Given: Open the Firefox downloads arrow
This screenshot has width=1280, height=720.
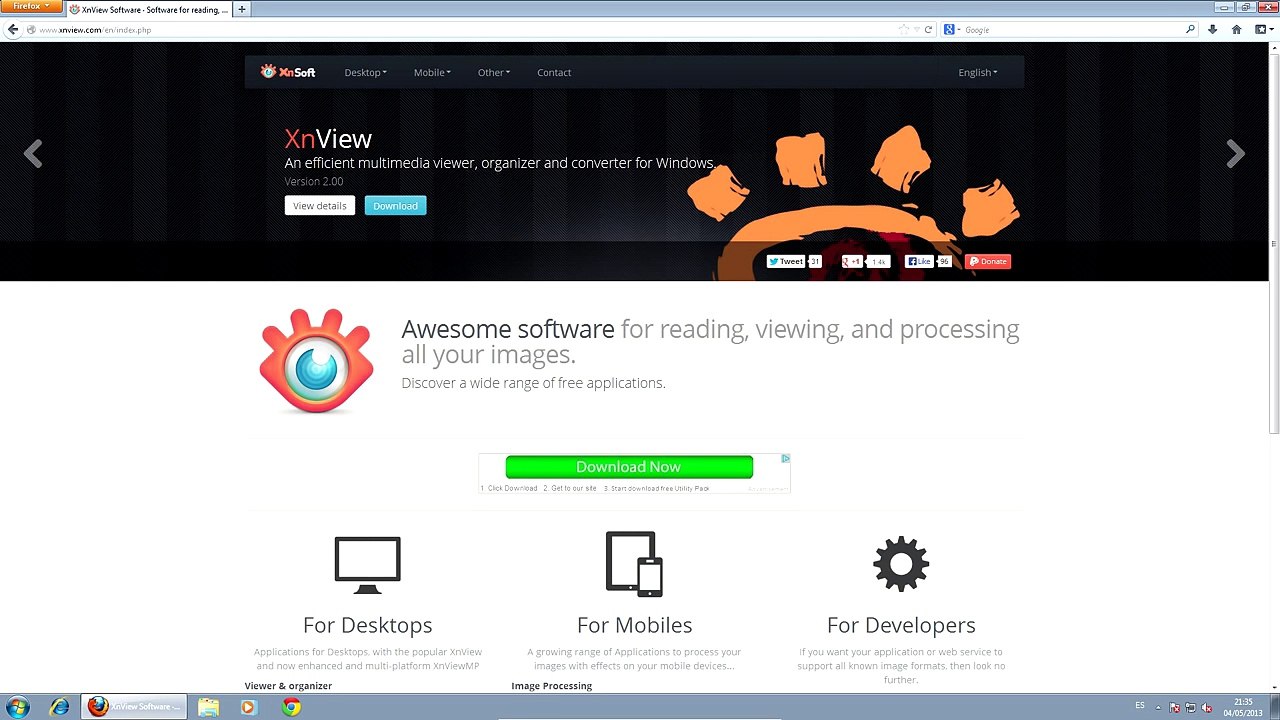Looking at the screenshot, I should pyautogui.click(x=1212, y=30).
